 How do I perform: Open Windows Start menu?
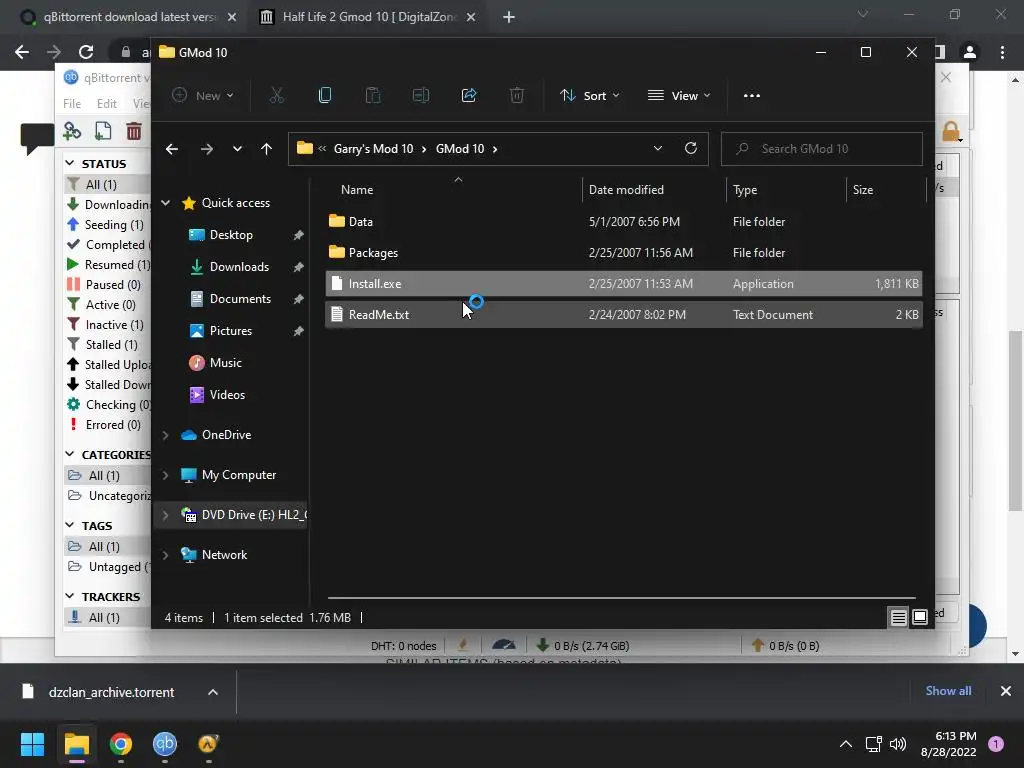pyautogui.click(x=32, y=744)
